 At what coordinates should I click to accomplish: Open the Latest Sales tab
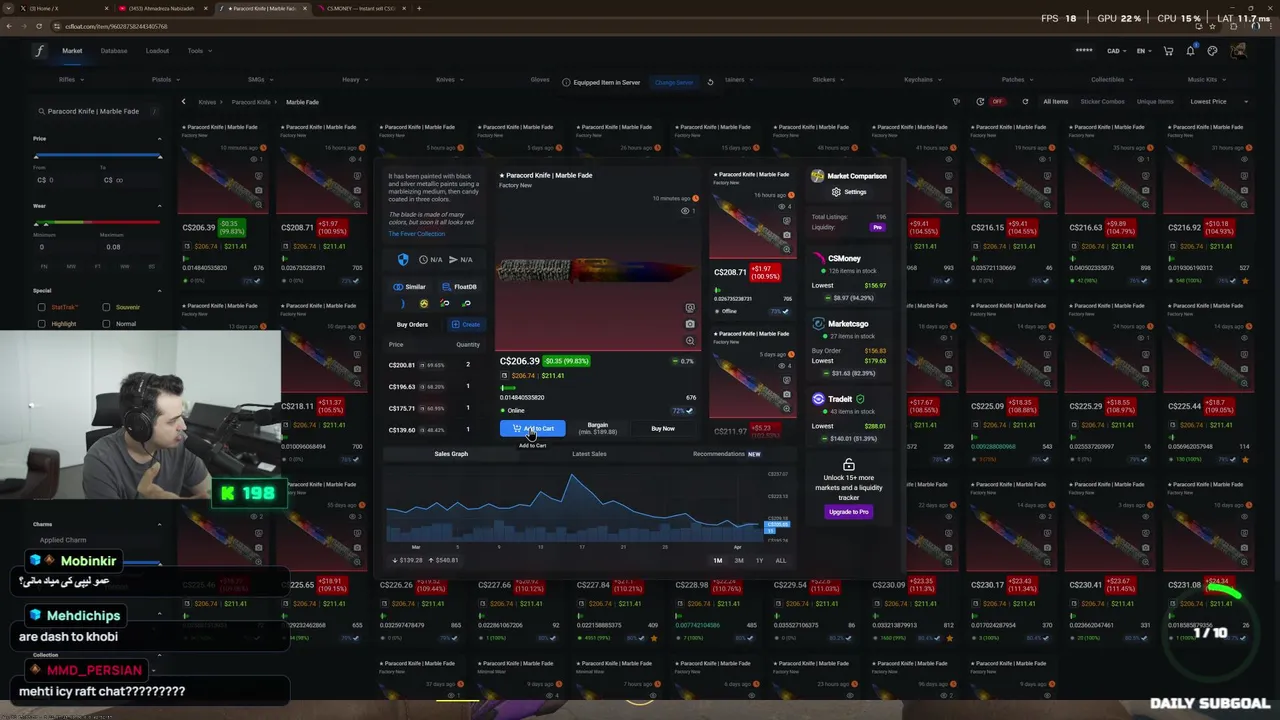click(x=589, y=454)
